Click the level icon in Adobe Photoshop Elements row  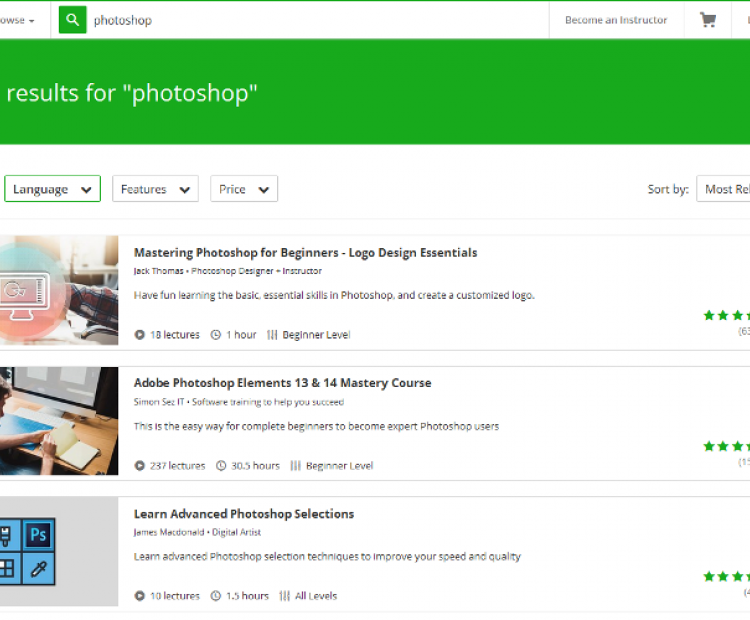[296, 465]
